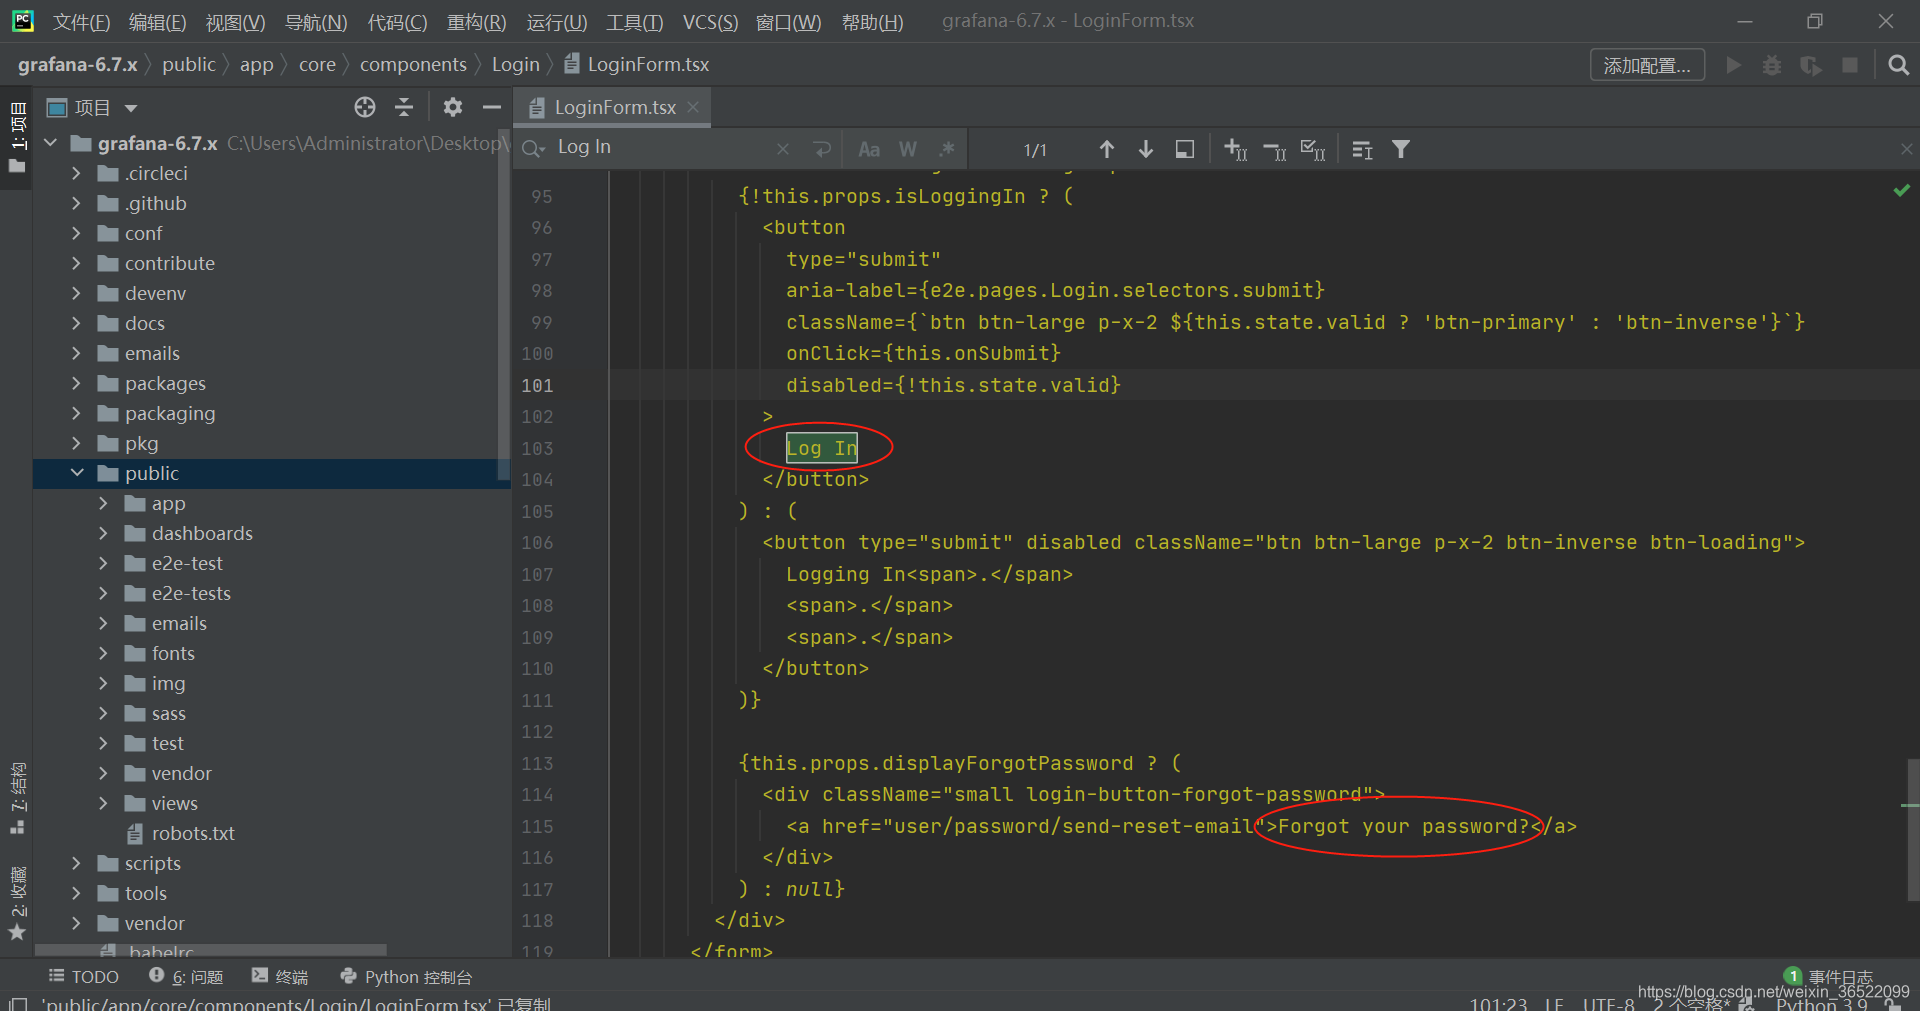
Task: Open the File (文件) menu
Action: 81,22
